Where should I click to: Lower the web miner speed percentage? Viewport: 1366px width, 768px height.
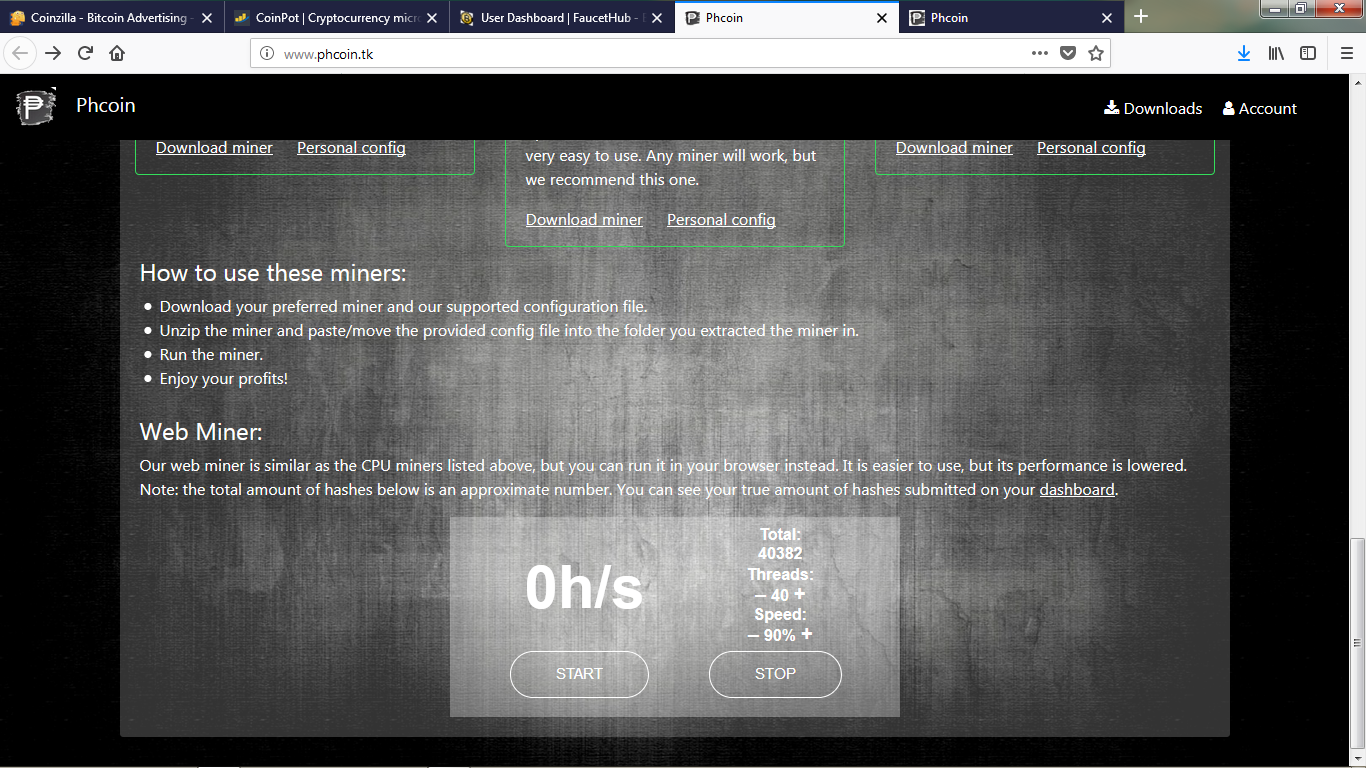click(x=754, y=635)
